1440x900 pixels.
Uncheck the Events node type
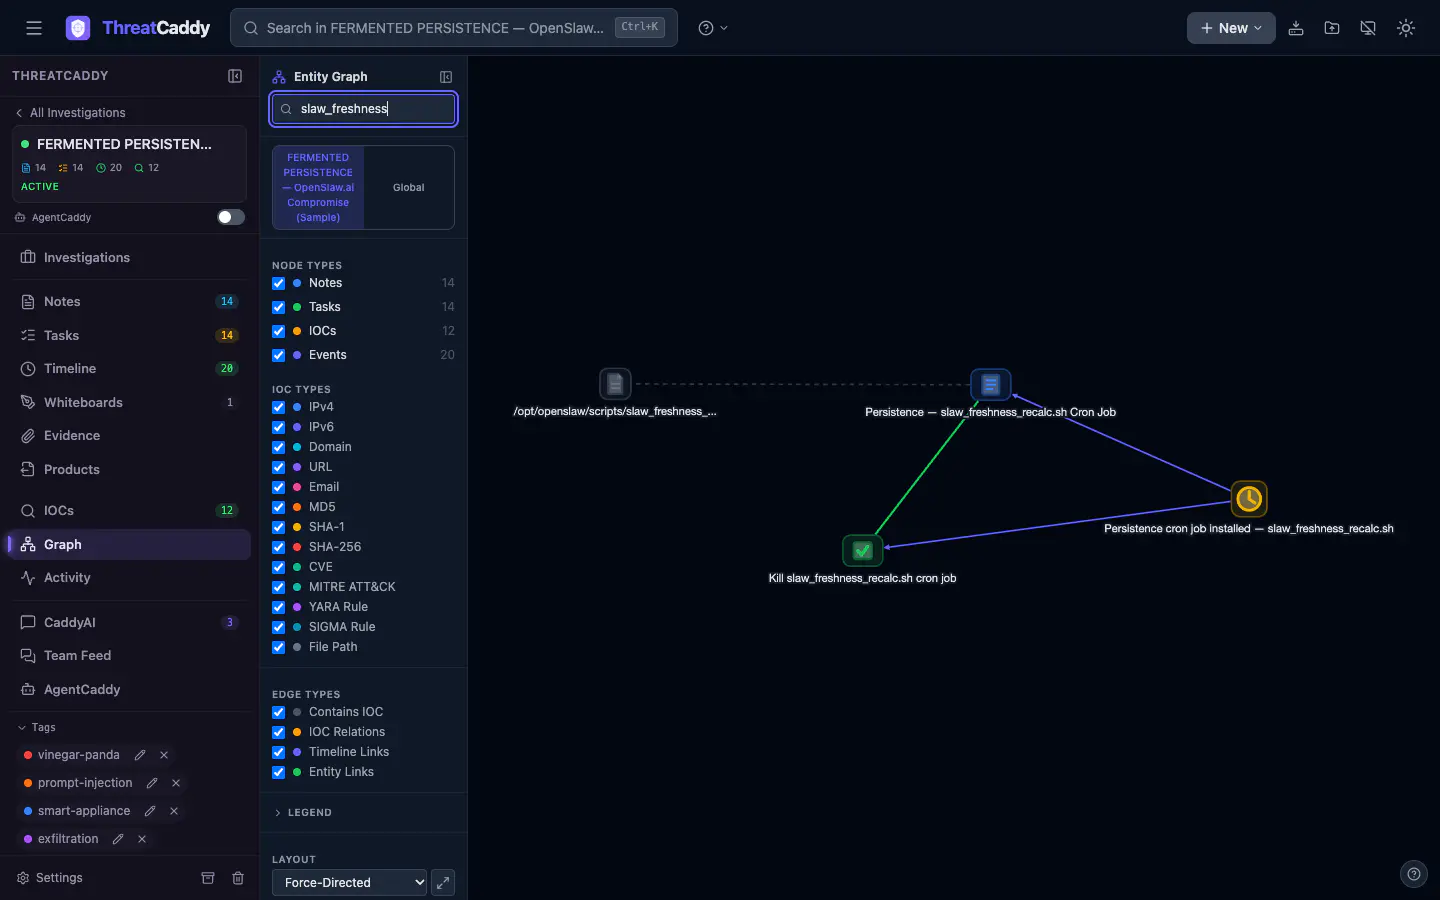(279, 355)
